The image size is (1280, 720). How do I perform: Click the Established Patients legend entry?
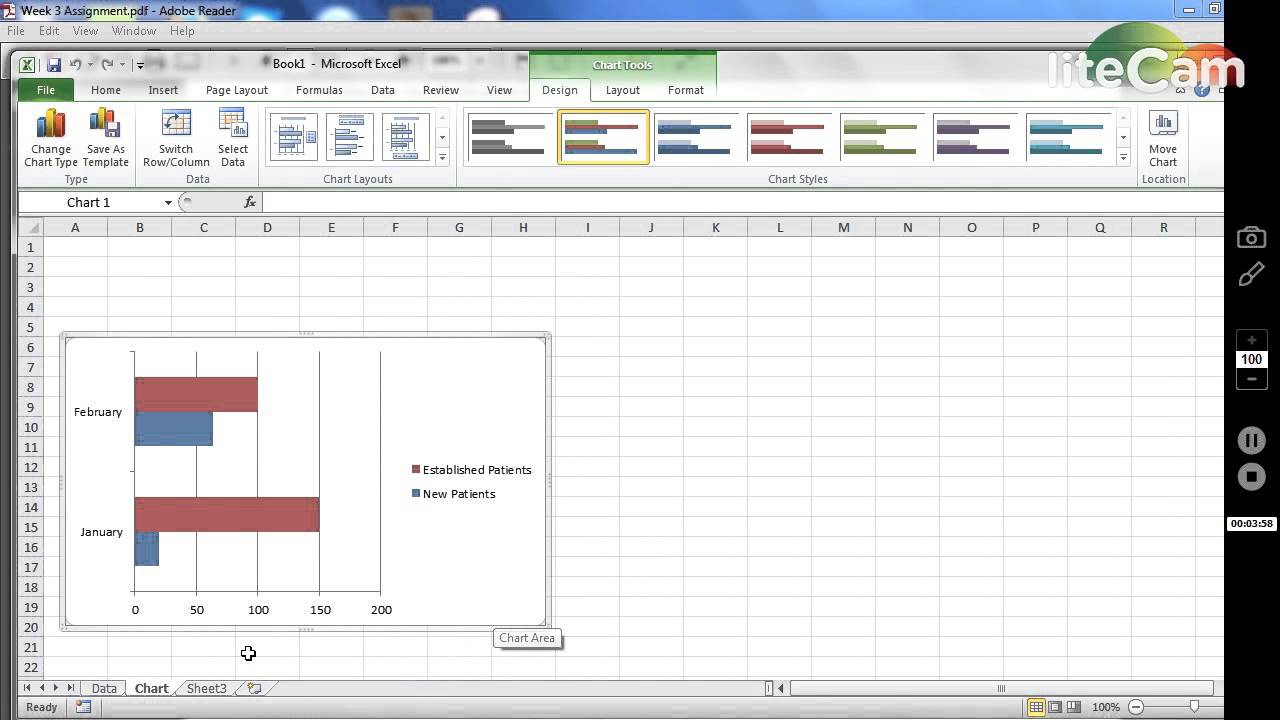point(471,470)
